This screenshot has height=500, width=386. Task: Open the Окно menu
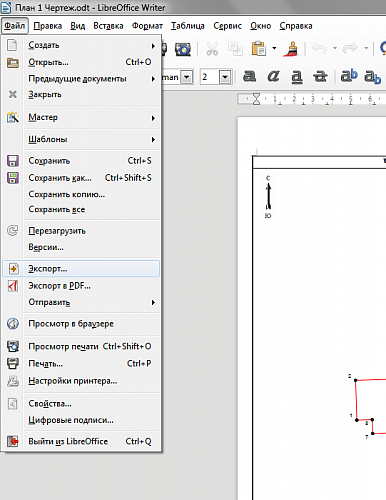point(261,26)
